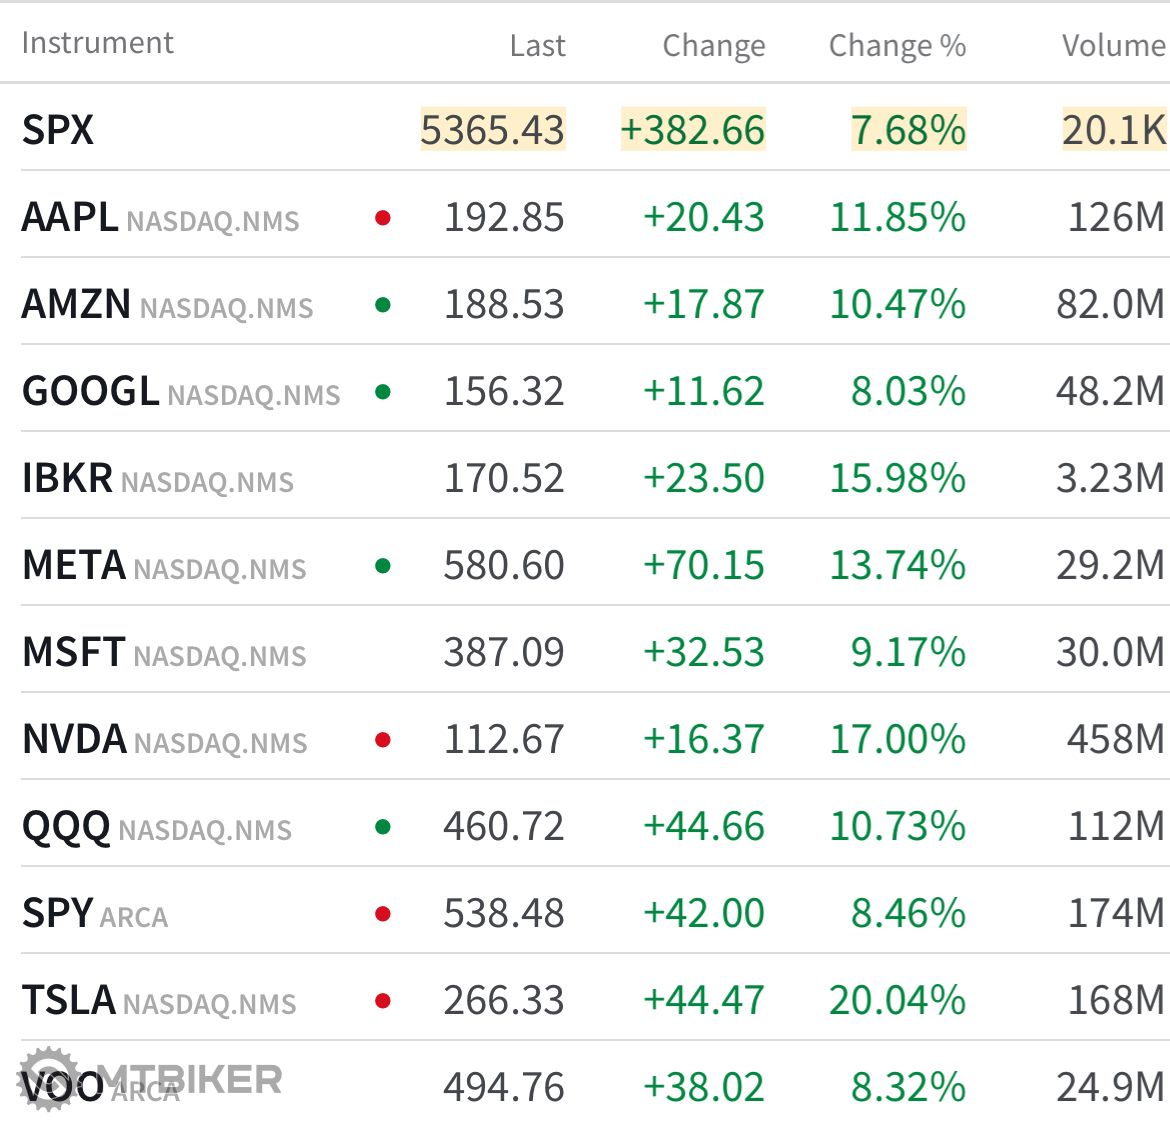
Task: Click the red status dot beside AAPL
Action: pyautogui.click(x=382, y=217)
